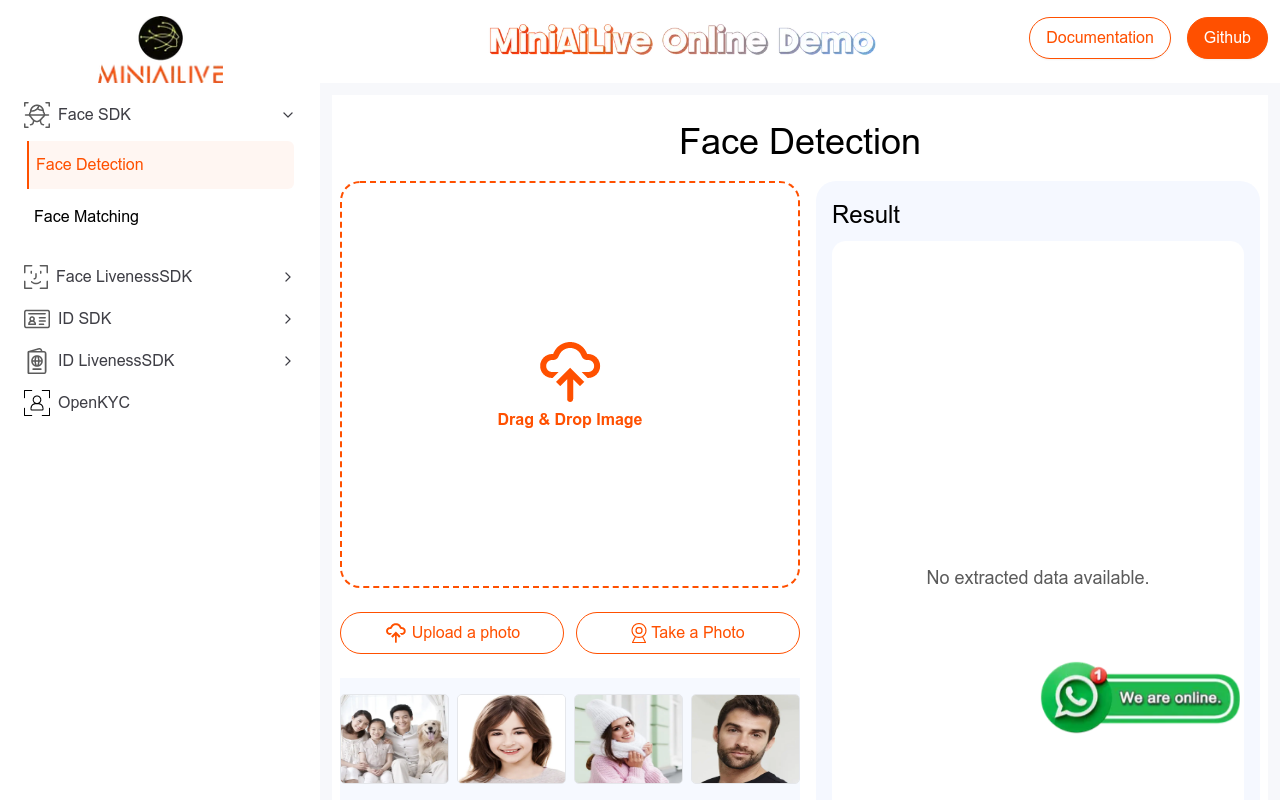1280x800 pixels.
Task: Click the cloud upload icon in drop zone
Action: pyautogui.click(x=570, y=371)
